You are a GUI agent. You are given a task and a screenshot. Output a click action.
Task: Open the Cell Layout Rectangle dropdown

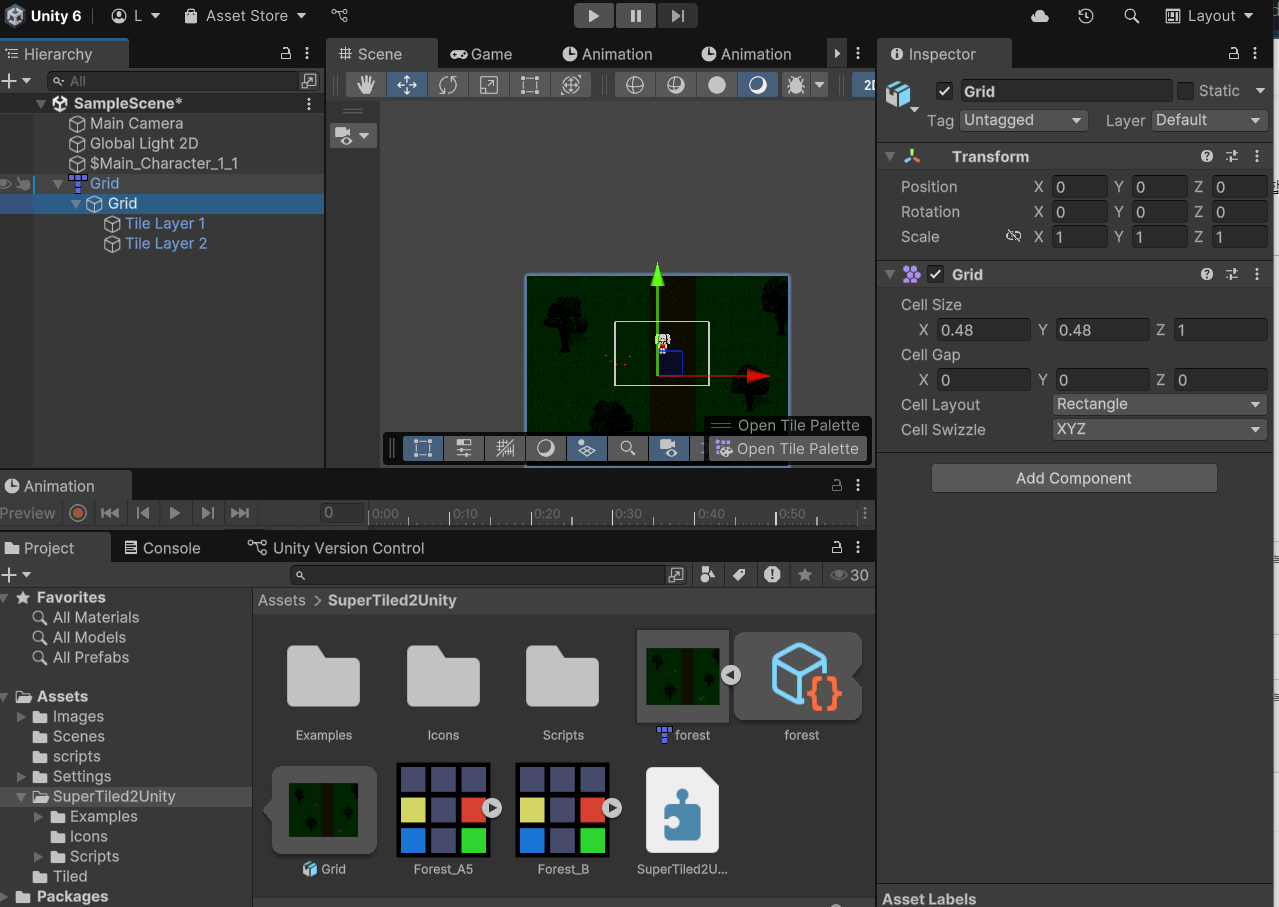1160,404
